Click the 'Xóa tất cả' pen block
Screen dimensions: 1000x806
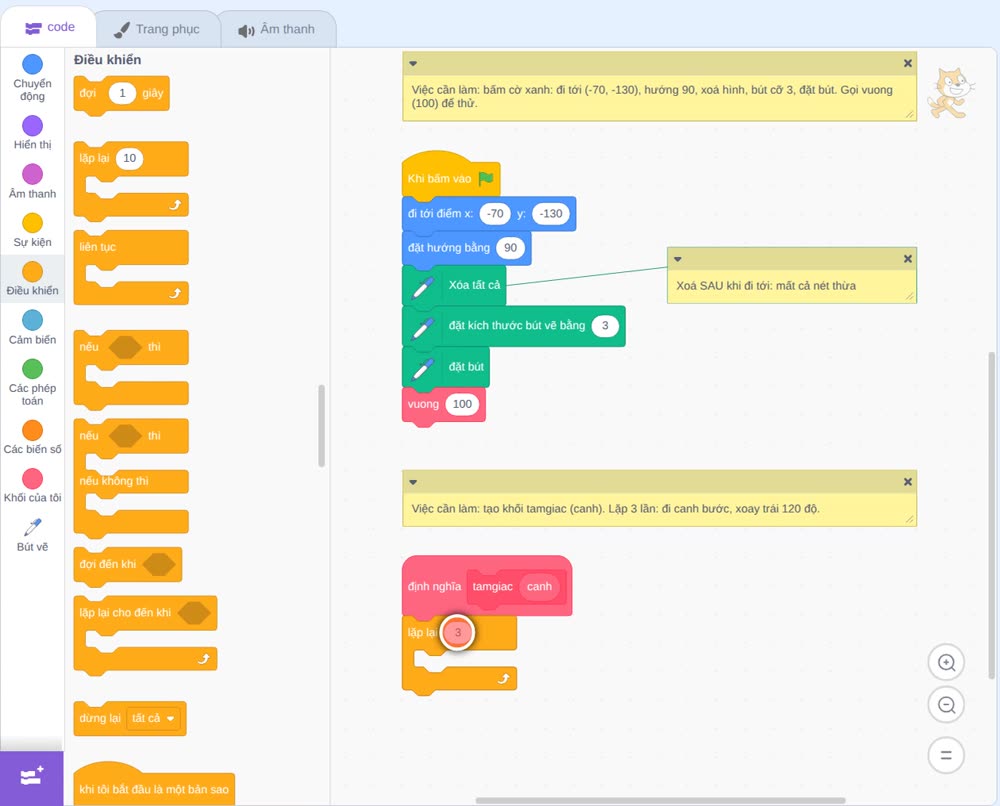tap(454, 285)
